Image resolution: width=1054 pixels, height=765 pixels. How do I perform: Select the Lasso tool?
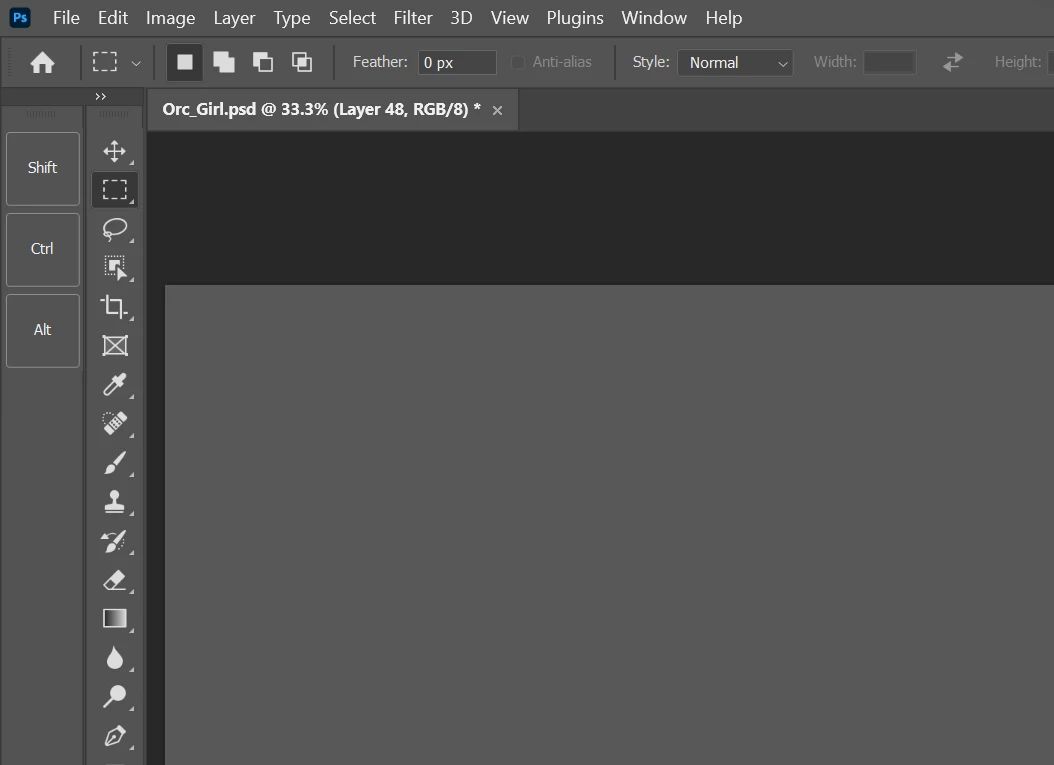click(115, 229)
